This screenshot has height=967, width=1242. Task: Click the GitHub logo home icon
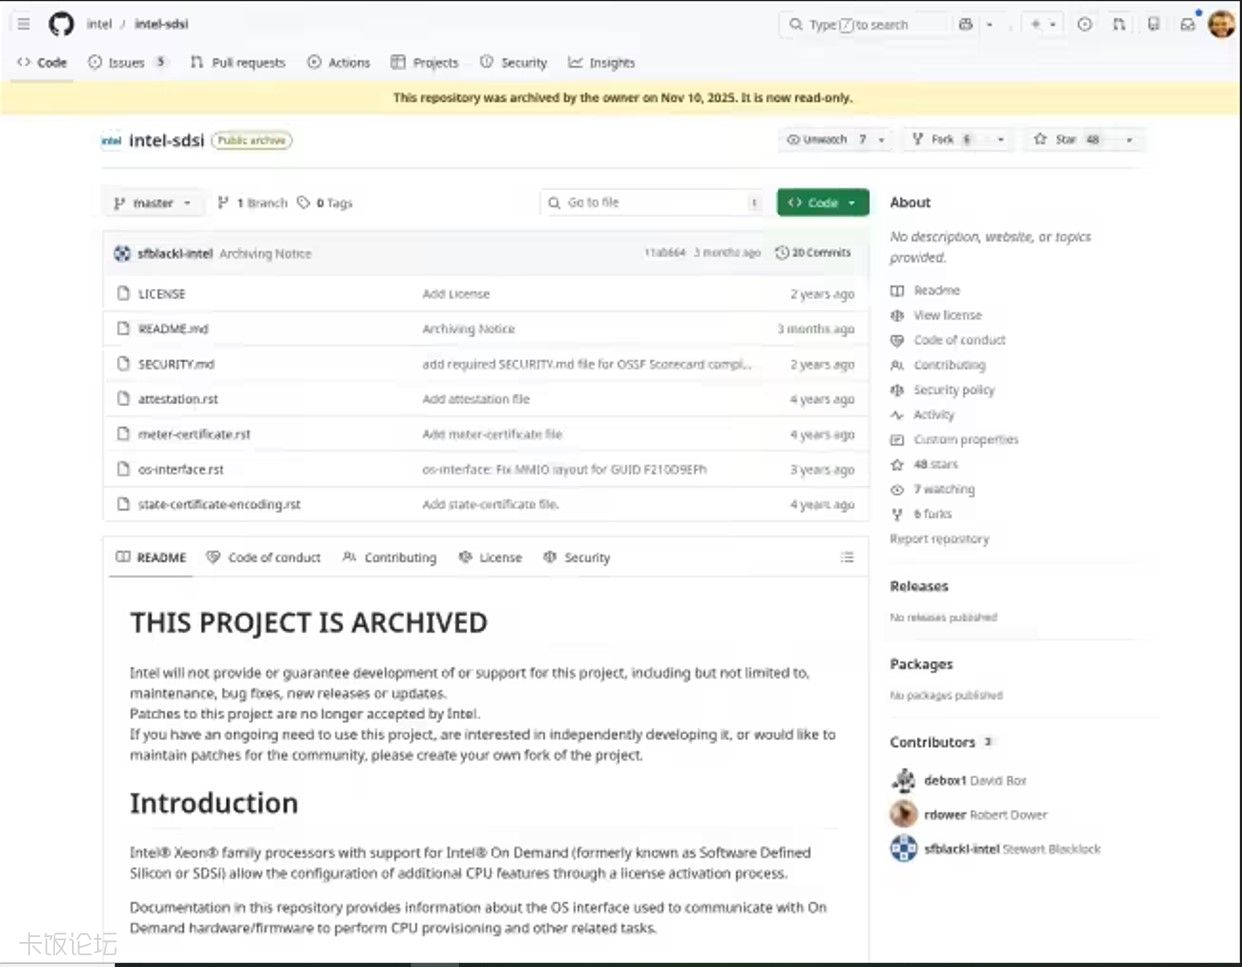[61, 24]
